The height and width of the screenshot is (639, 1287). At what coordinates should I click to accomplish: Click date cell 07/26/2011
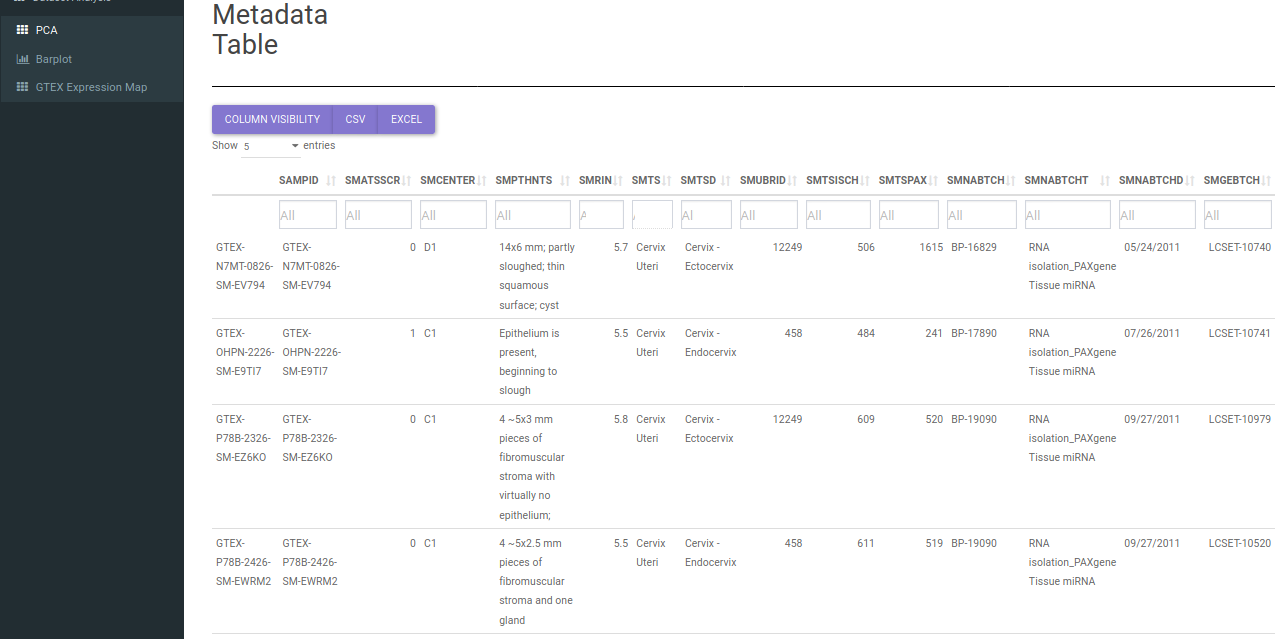[1152, 333]
